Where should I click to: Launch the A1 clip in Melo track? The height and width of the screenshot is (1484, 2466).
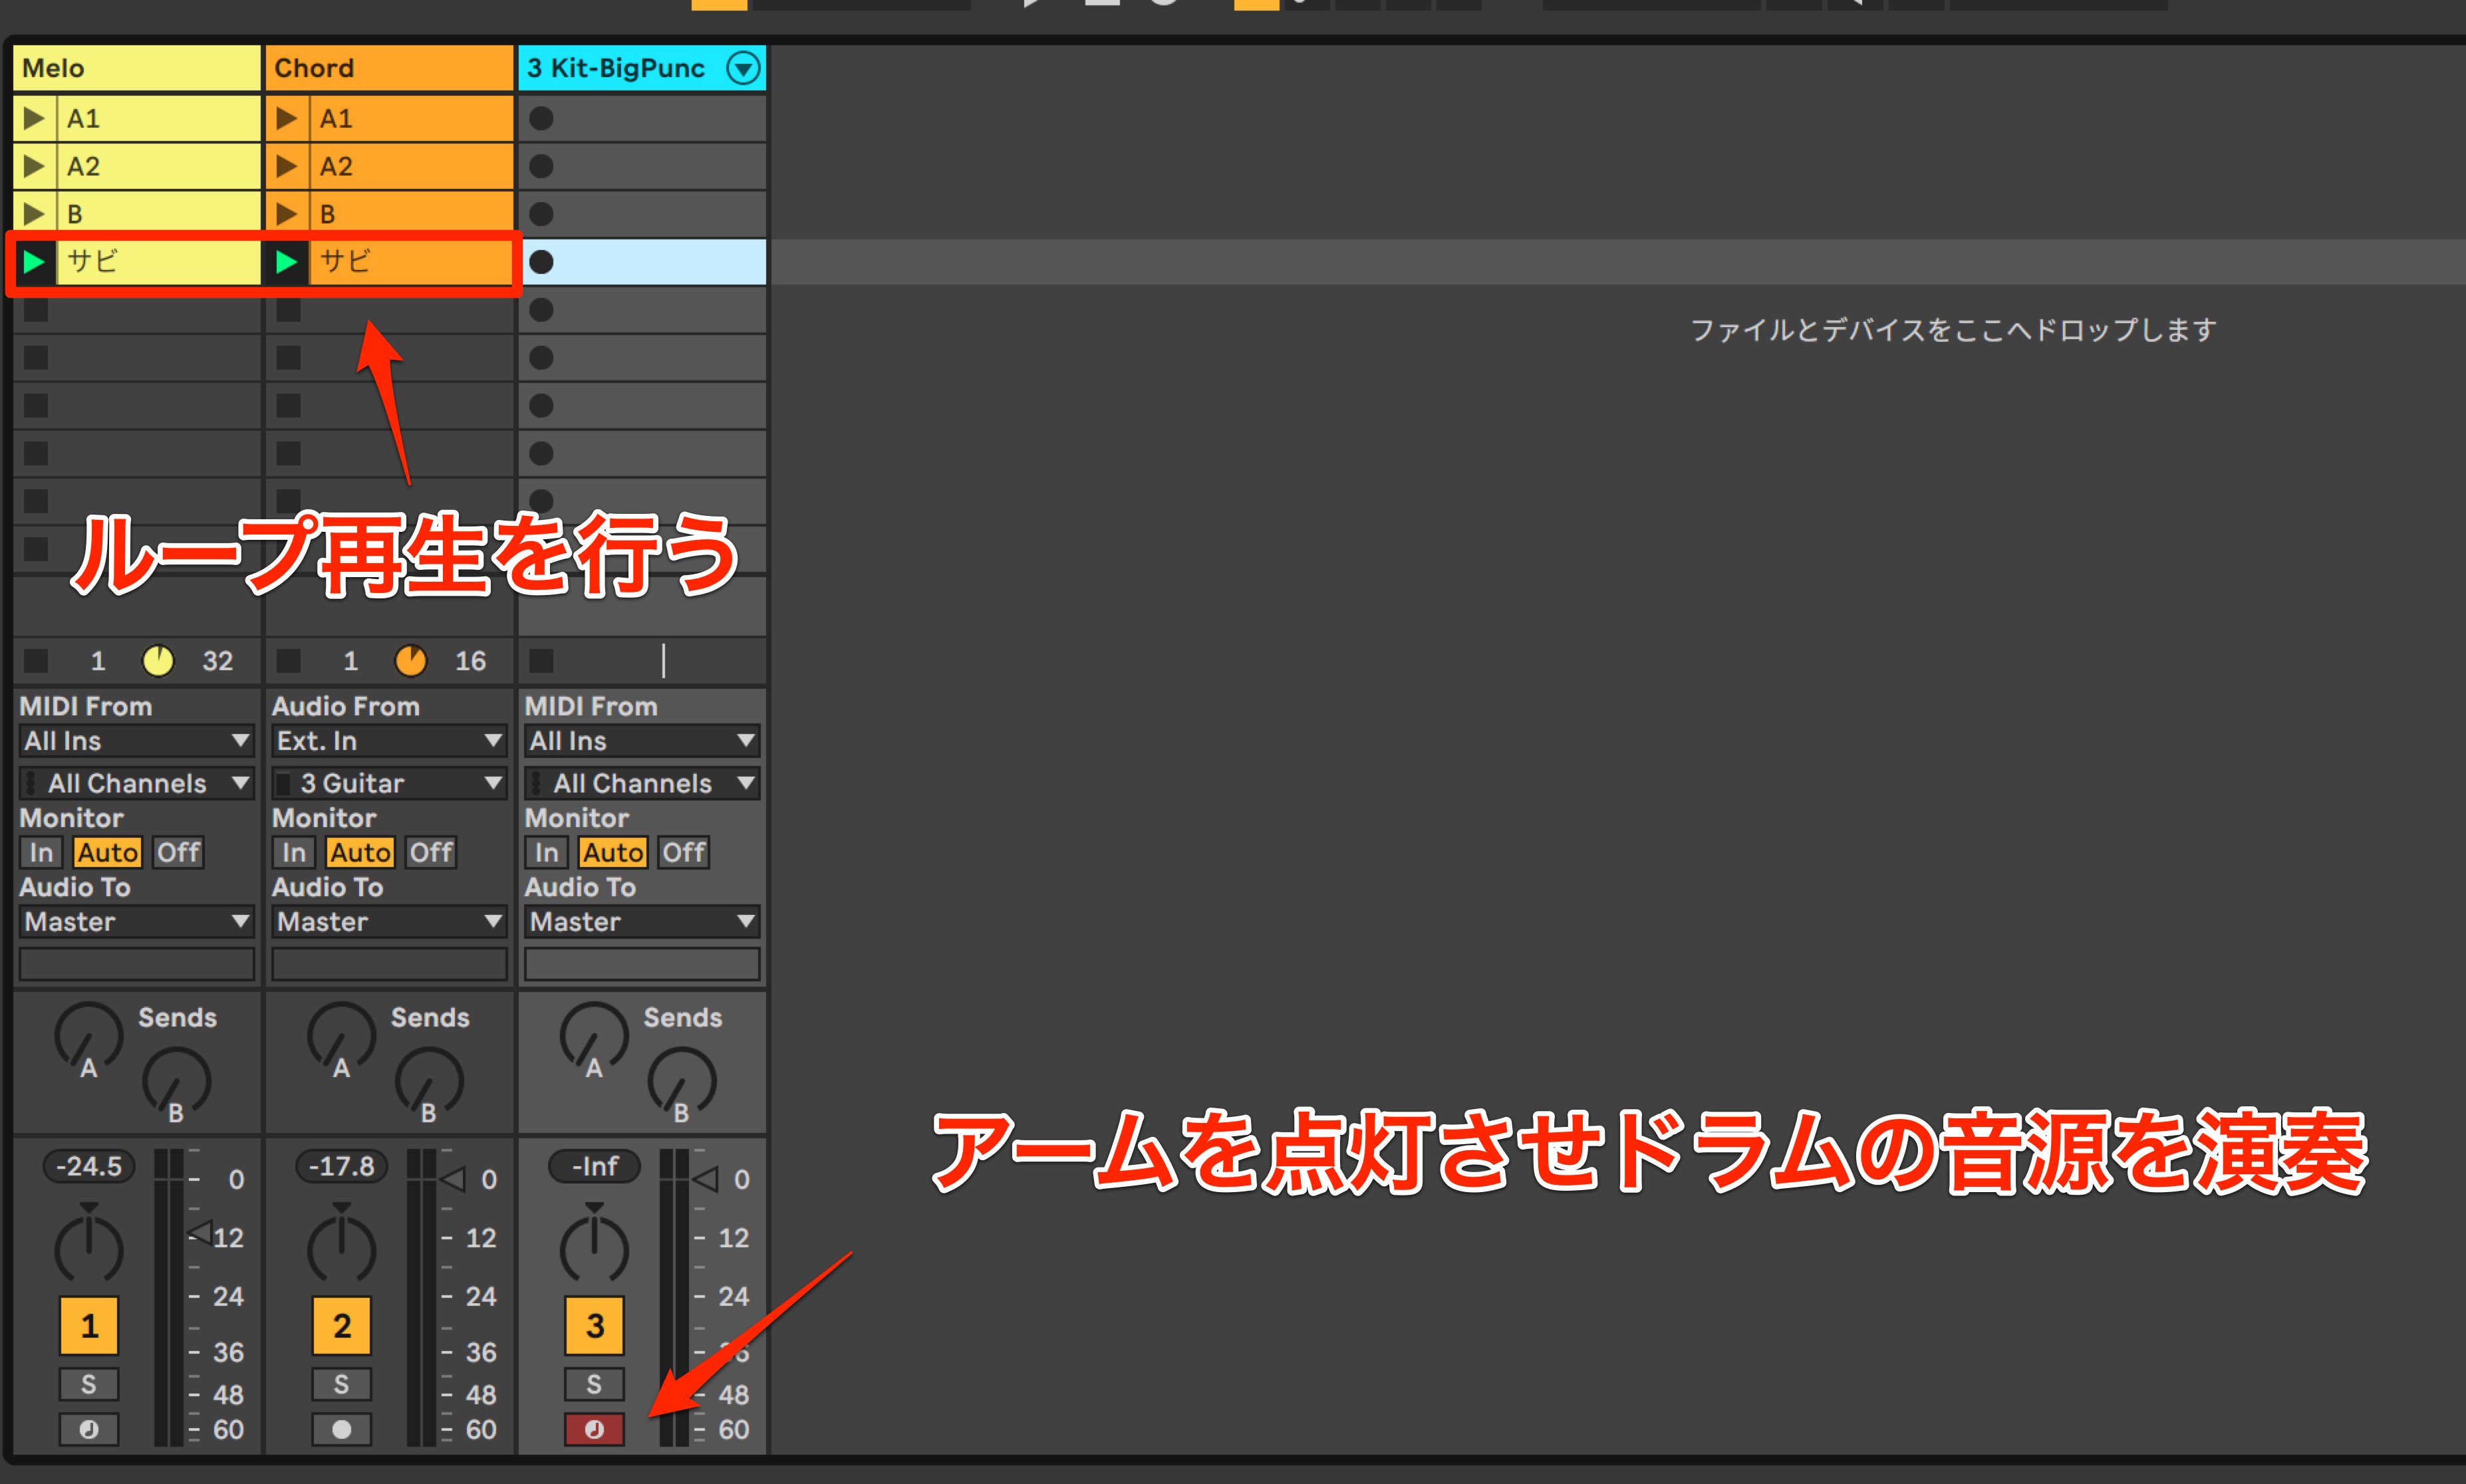pos(34,118)
